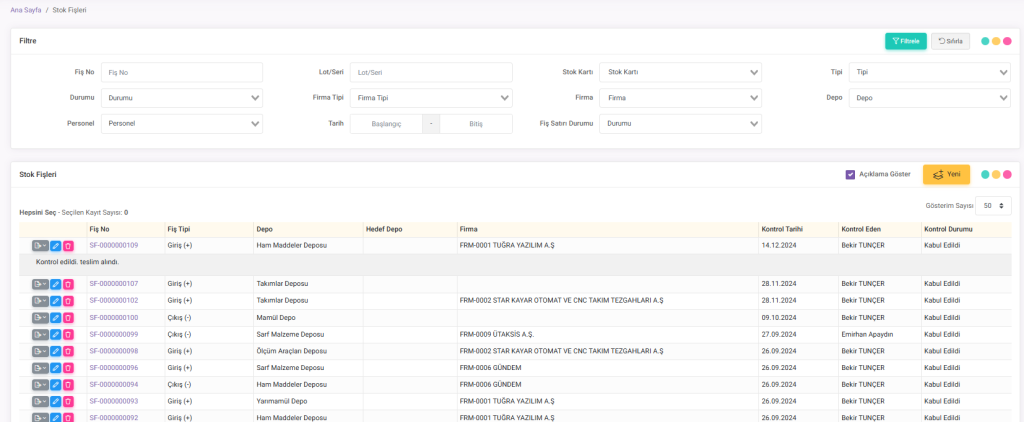
Task: Click delete trash icon for SF-0000000107
Action: click(68, 284)
